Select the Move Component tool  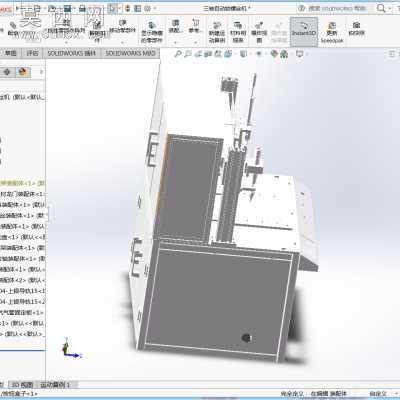click(122, 27)
